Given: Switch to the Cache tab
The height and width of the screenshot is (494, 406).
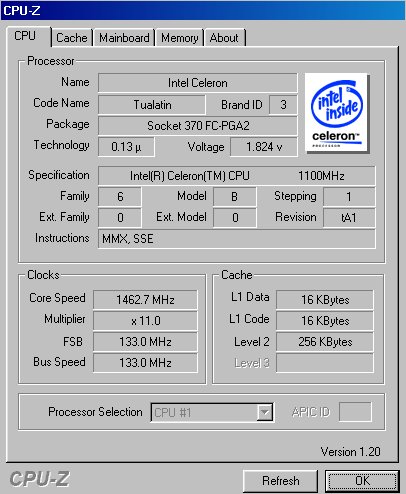Looking at the screenshot, I should pyautogui.click(x=72, y=37).
